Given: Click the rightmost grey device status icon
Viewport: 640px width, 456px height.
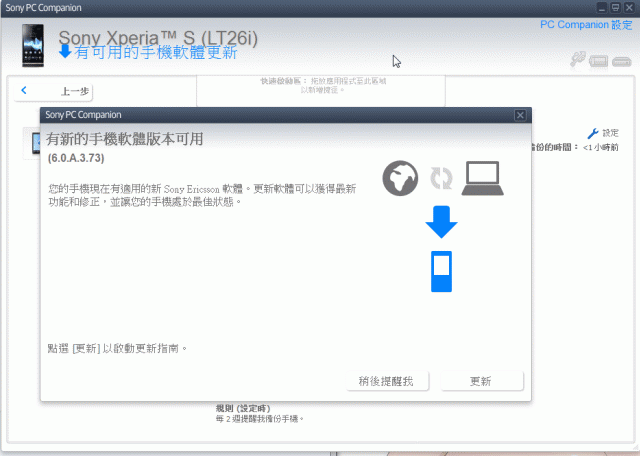Looking at the screenshot, I should point(622,62).
